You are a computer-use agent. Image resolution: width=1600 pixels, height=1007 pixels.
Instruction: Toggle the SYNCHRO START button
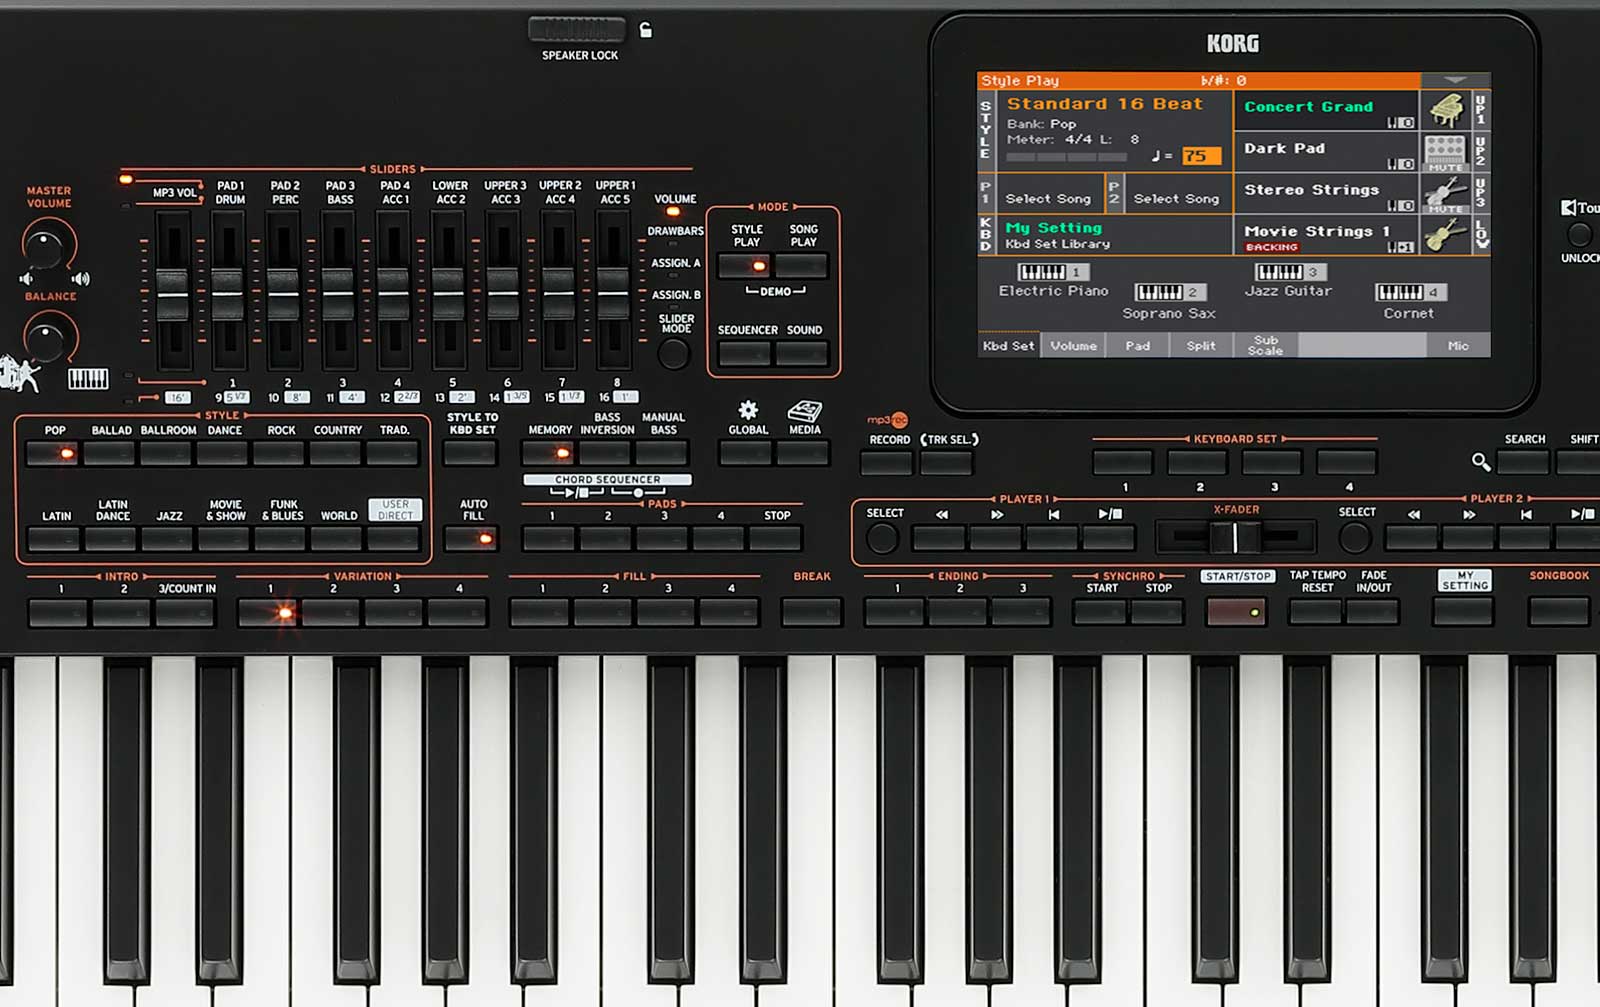click(1099, 611)
